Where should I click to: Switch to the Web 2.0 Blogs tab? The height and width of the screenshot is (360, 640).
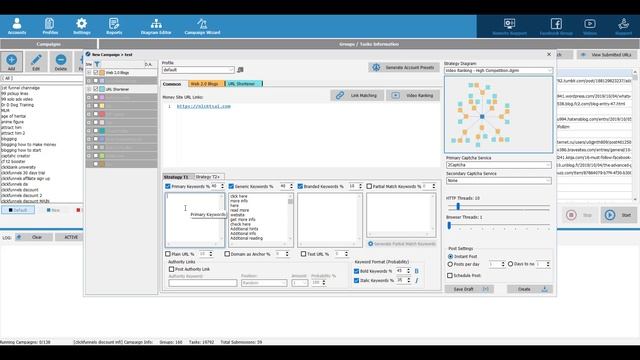coord(206,84)
